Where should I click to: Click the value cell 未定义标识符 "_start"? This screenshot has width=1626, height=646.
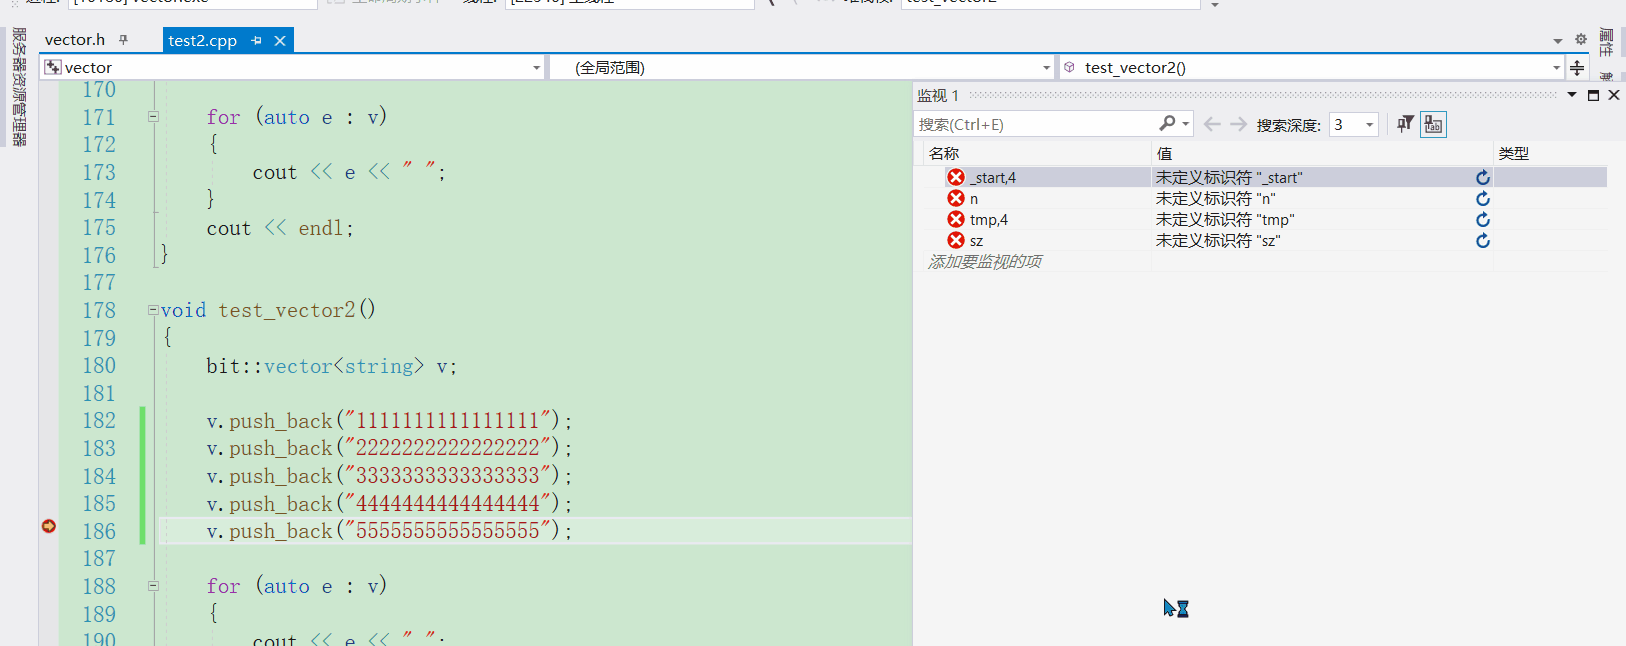tap(1229, 177)
